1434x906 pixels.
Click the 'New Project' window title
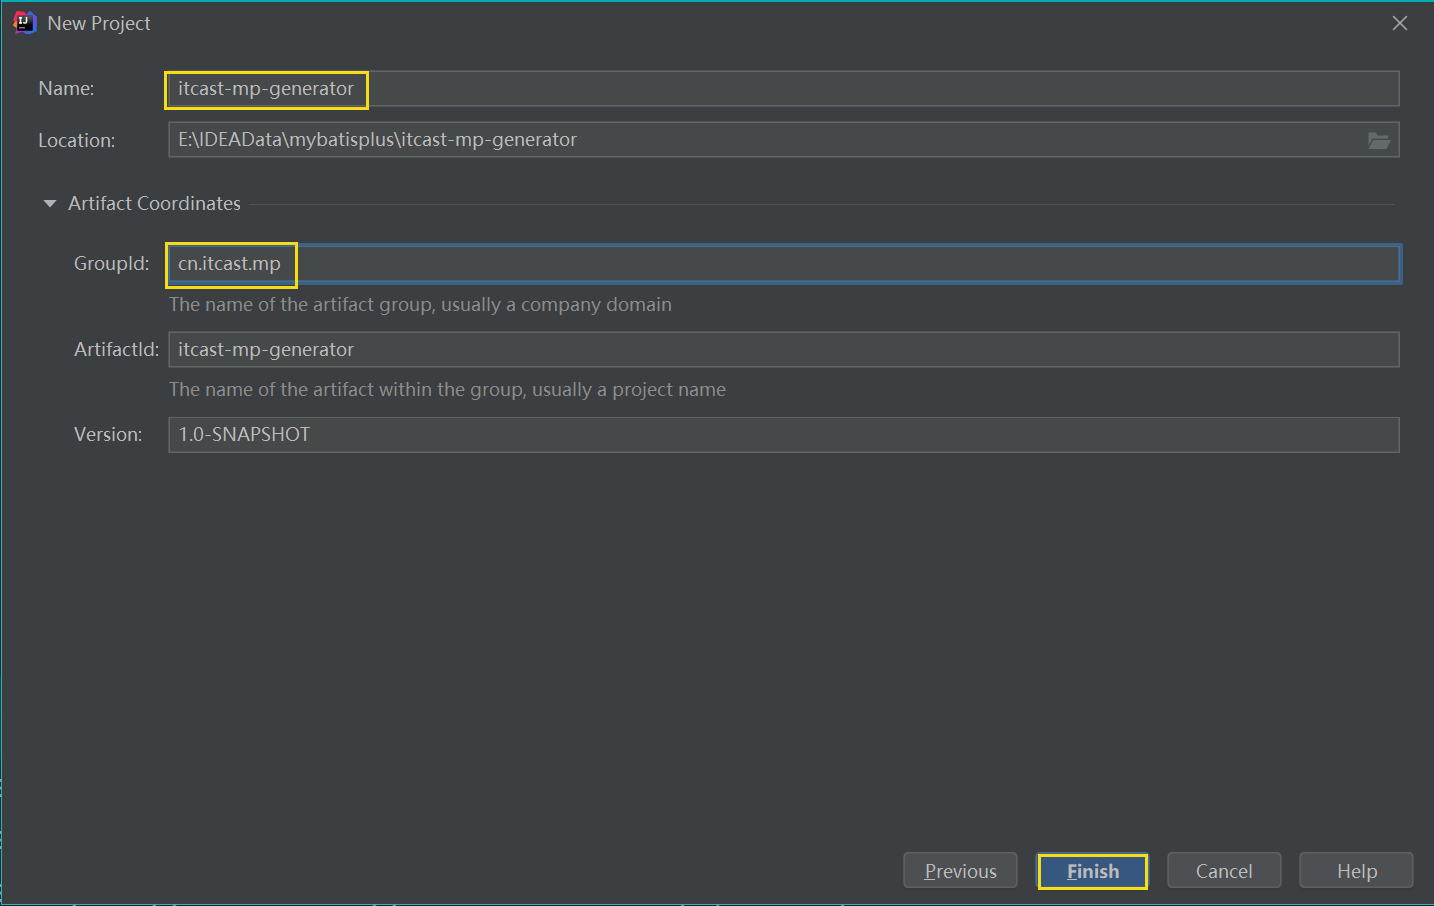tap(99, 23)
